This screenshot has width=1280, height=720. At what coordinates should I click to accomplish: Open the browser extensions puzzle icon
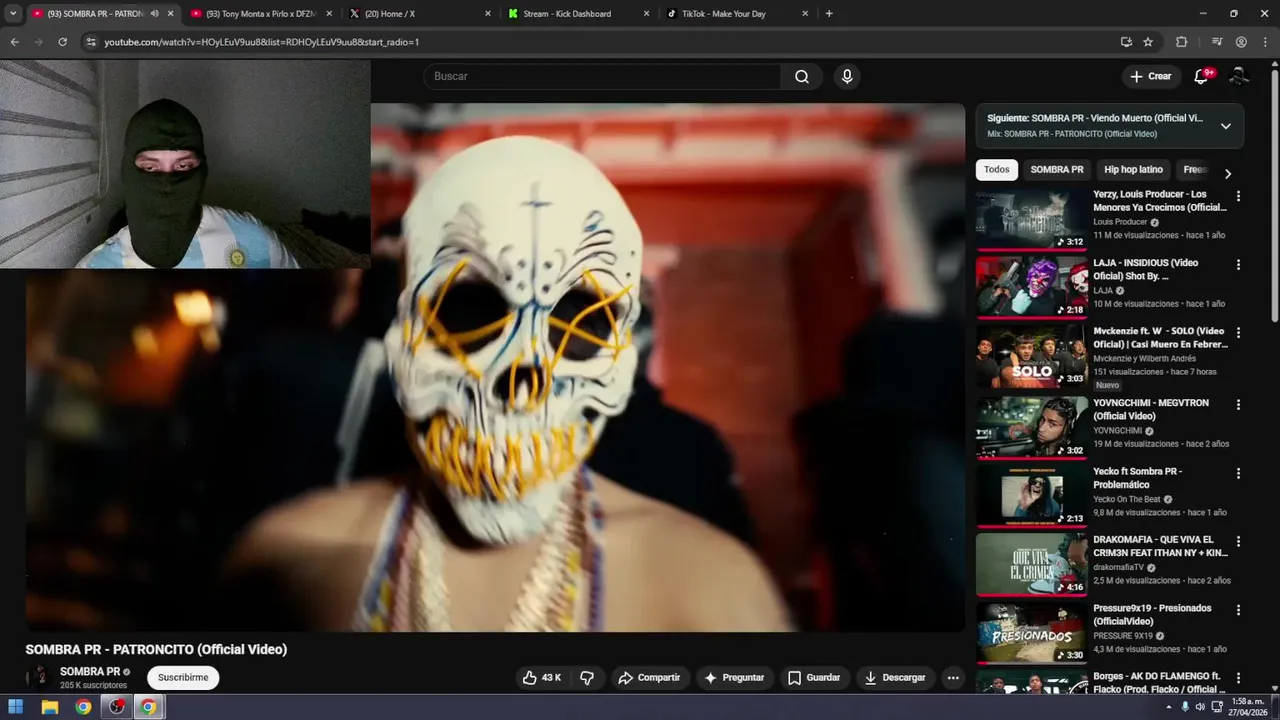1181,42
